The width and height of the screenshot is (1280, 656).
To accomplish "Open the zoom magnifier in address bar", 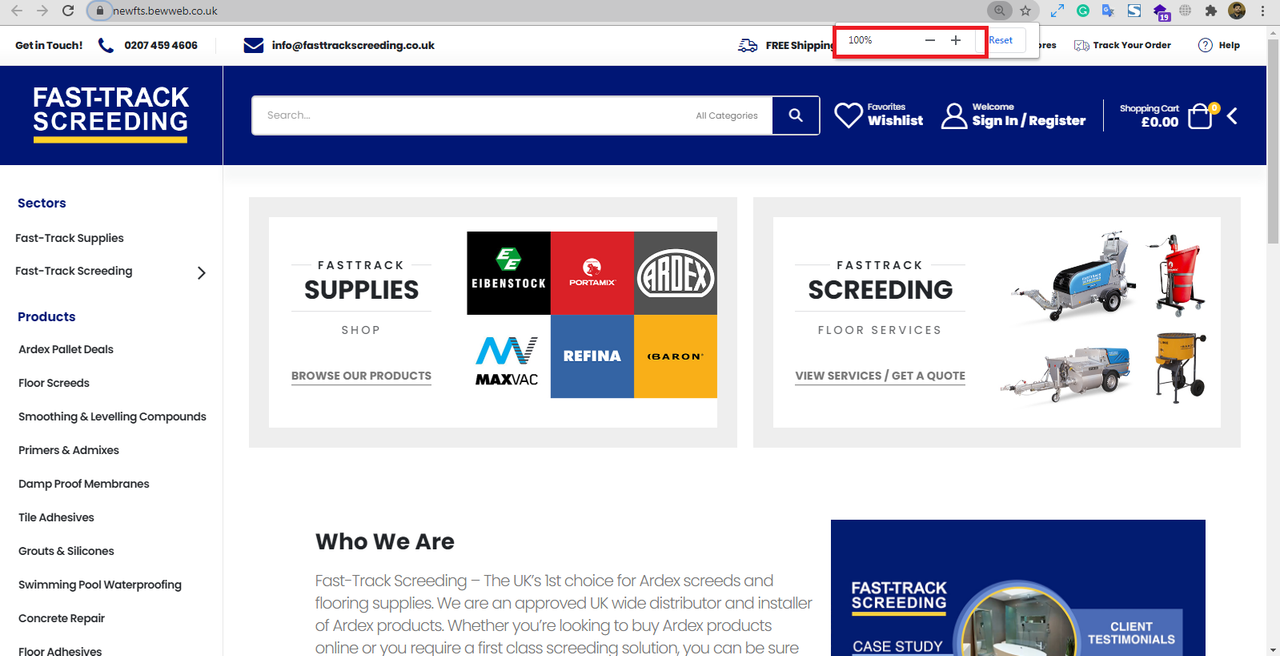I will pos(999,11).
